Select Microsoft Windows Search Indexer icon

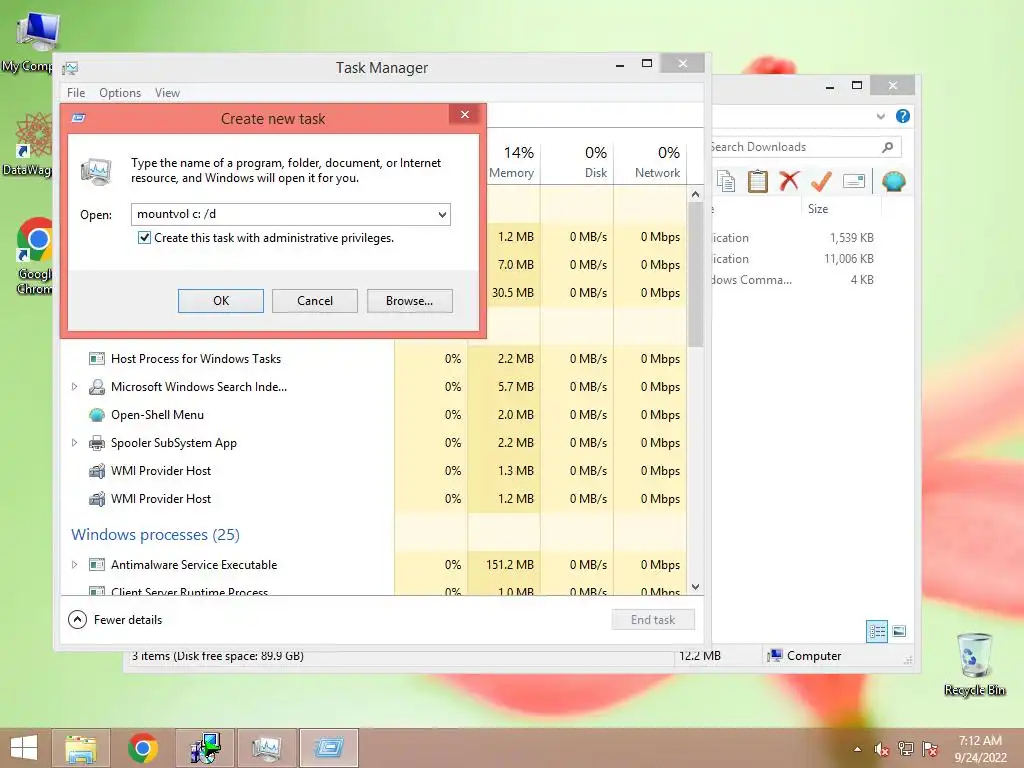(97, 387)
